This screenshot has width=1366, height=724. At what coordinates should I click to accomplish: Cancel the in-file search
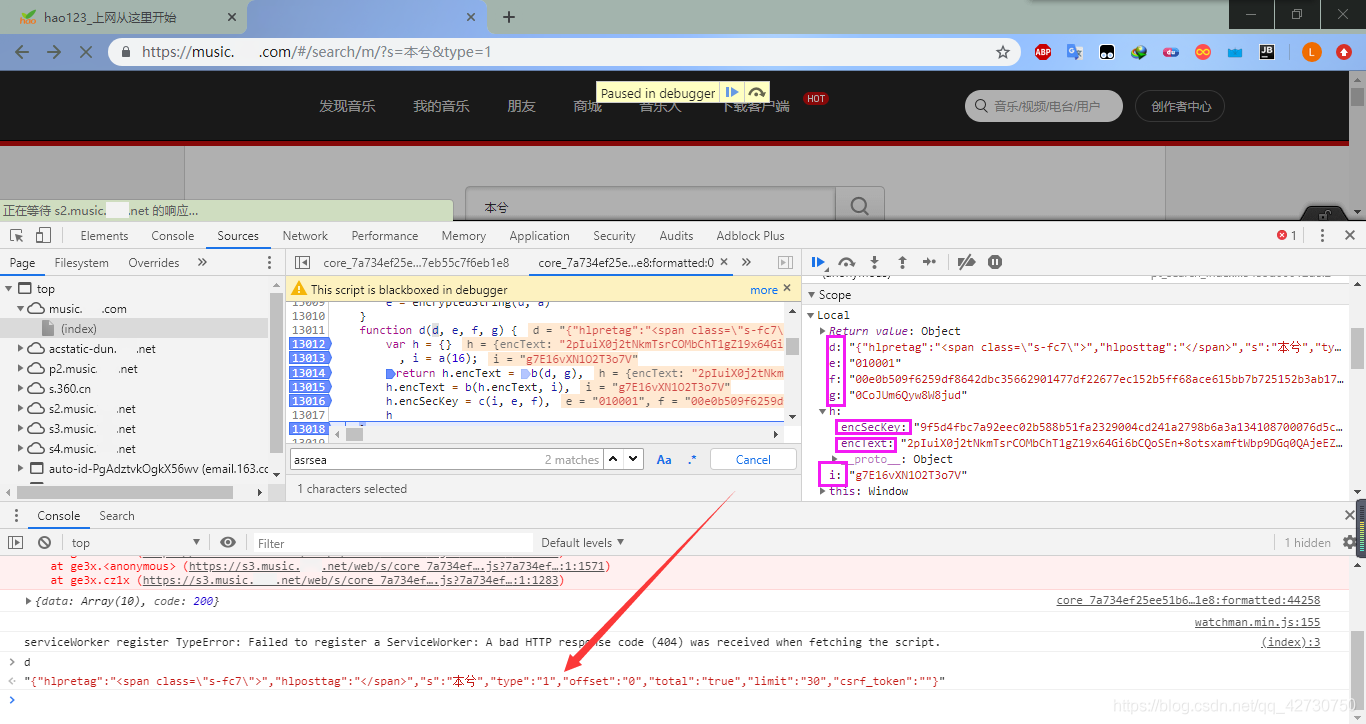click(753, 460)
